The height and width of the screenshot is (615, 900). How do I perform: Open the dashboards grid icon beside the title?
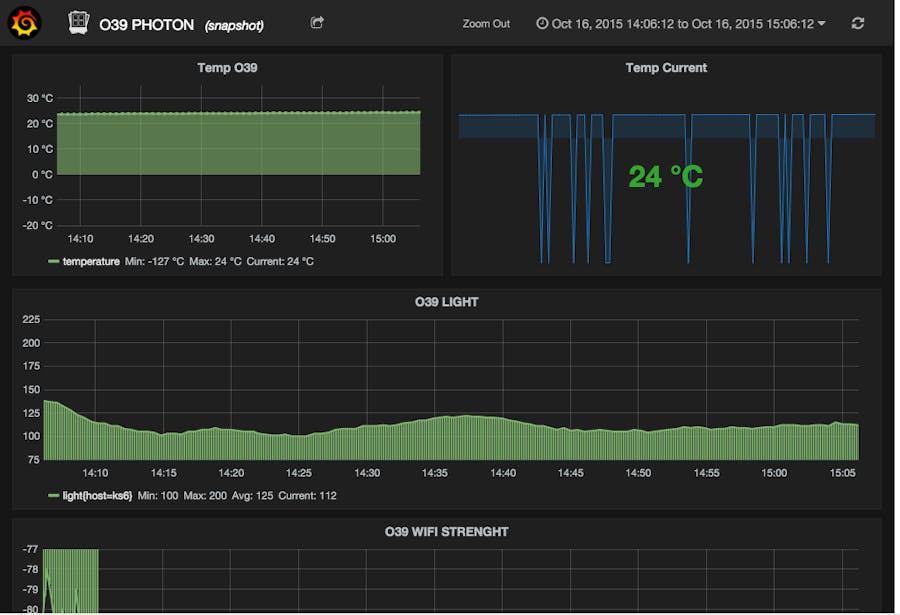[x=75, y=22]
